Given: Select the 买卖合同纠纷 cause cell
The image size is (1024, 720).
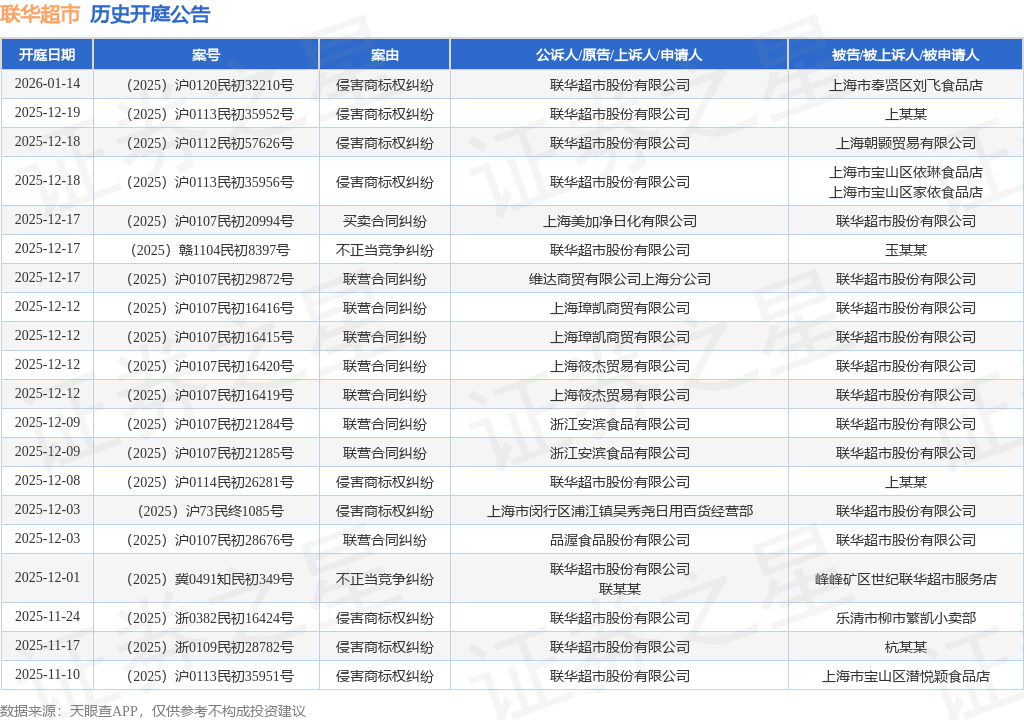Looking at the screenshot, I should [x=385, y=221].
